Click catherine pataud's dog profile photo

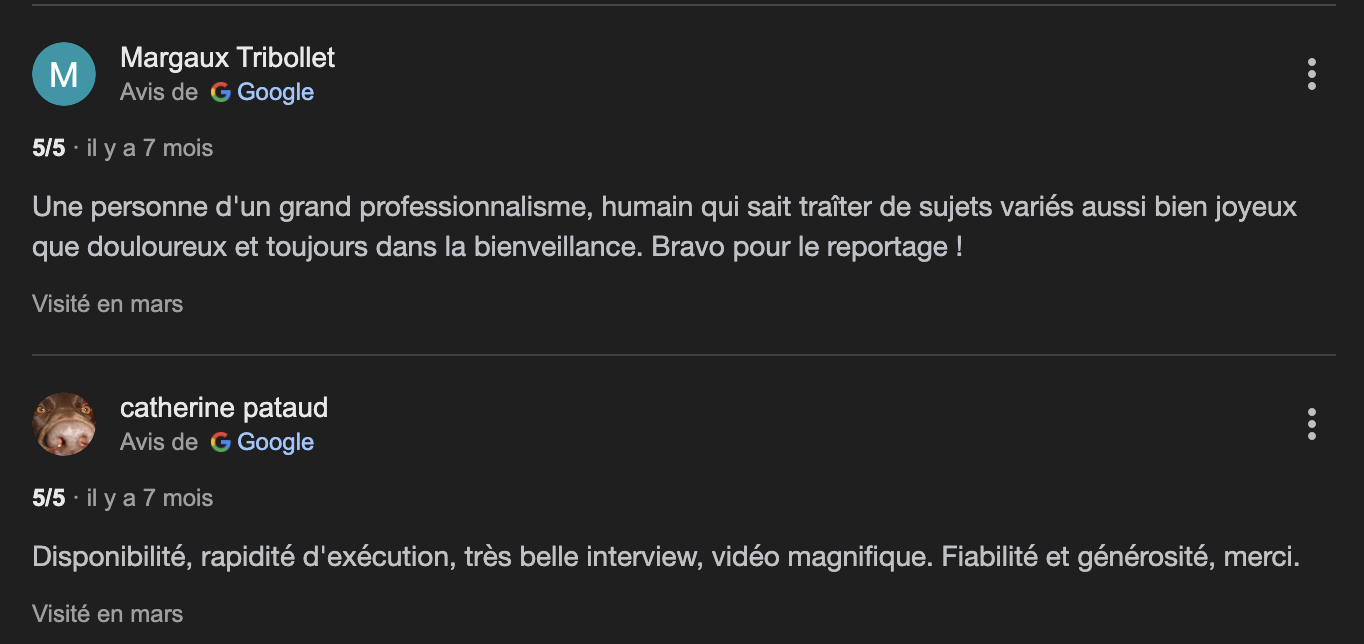(x=64, y=424)
